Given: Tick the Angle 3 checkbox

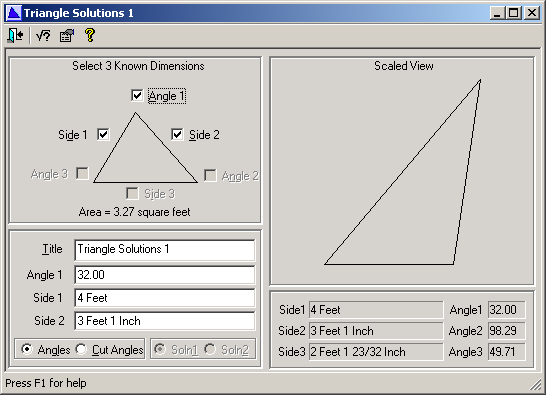Looking at the screenshot, I should 83,173.
